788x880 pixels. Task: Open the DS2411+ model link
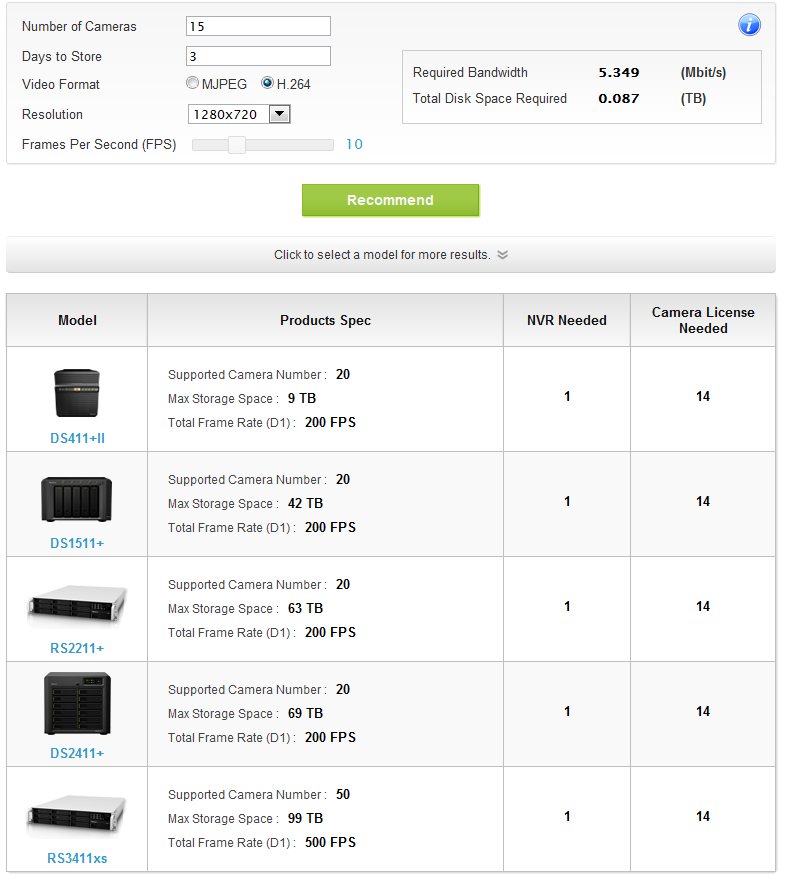77,753
